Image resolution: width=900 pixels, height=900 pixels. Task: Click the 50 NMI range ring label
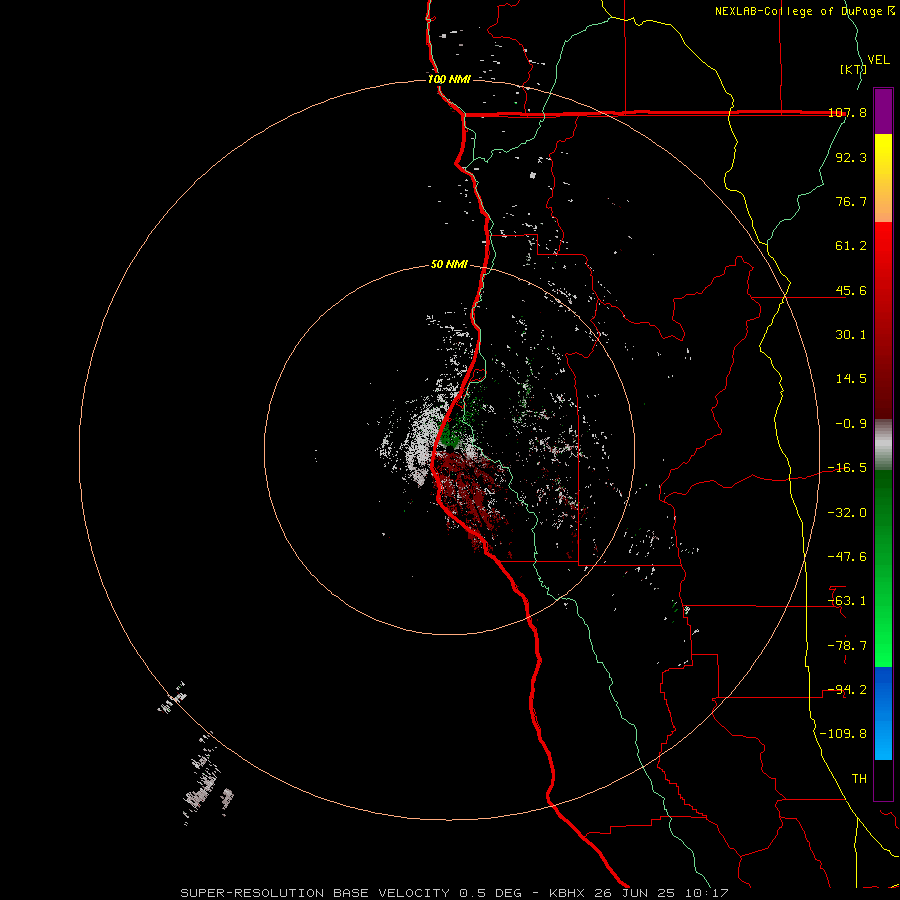click(x=449, y=265)
